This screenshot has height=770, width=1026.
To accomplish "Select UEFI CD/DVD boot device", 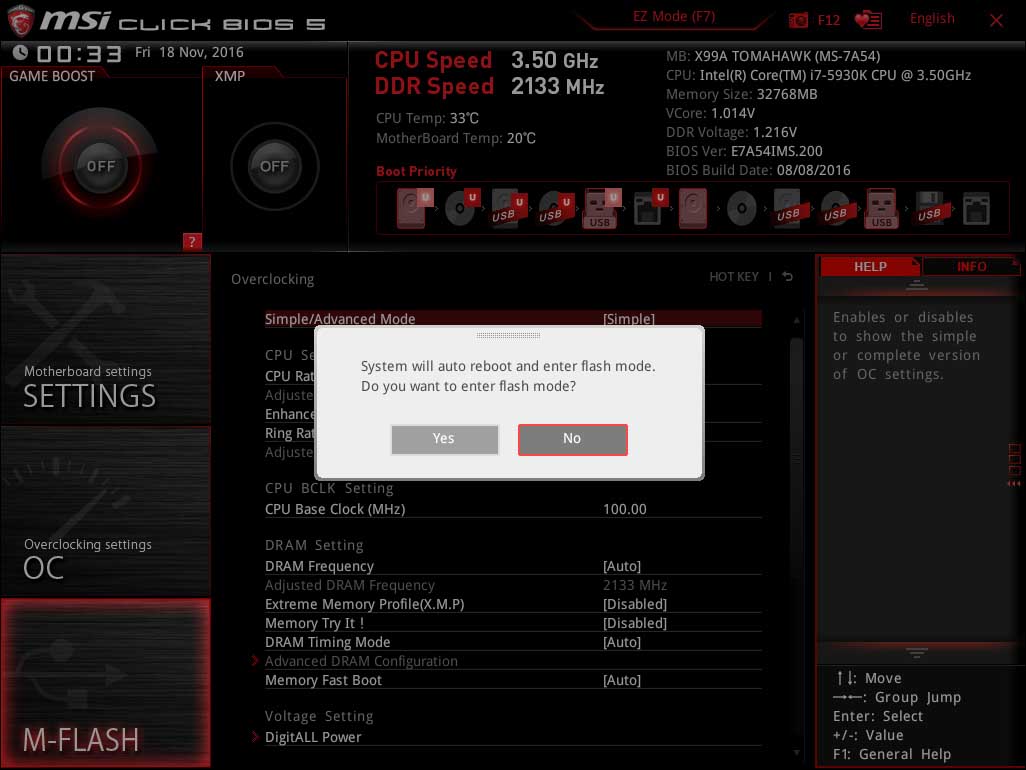I will pyautogui.click(x=462, y=208).
